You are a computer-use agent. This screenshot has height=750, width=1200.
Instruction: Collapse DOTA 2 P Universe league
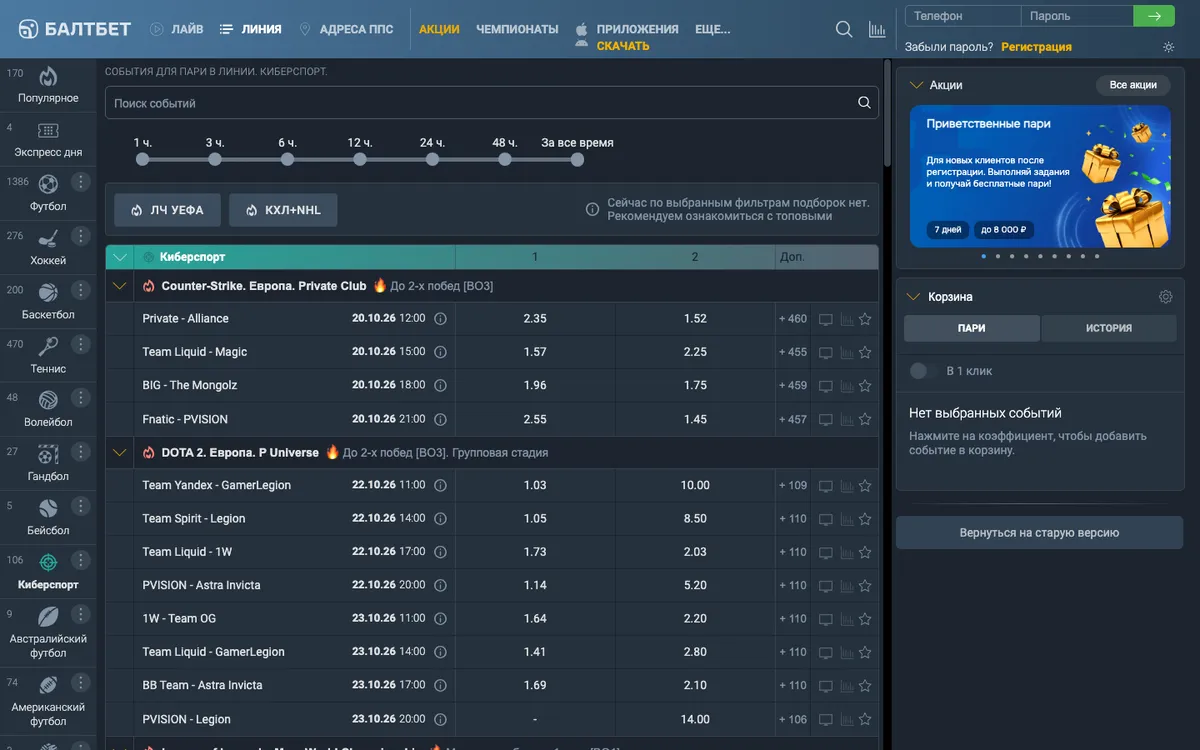coord(120,453)
